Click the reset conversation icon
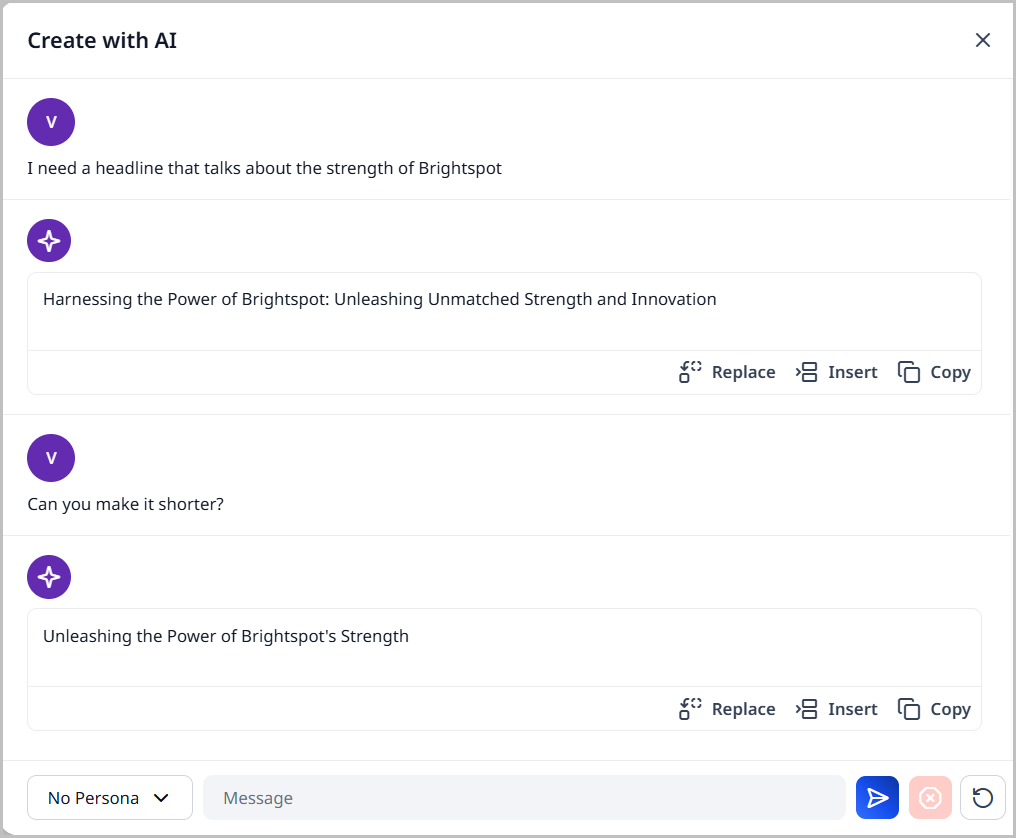This screenshot has width=1016, height=838. click(x=982, y=797)
